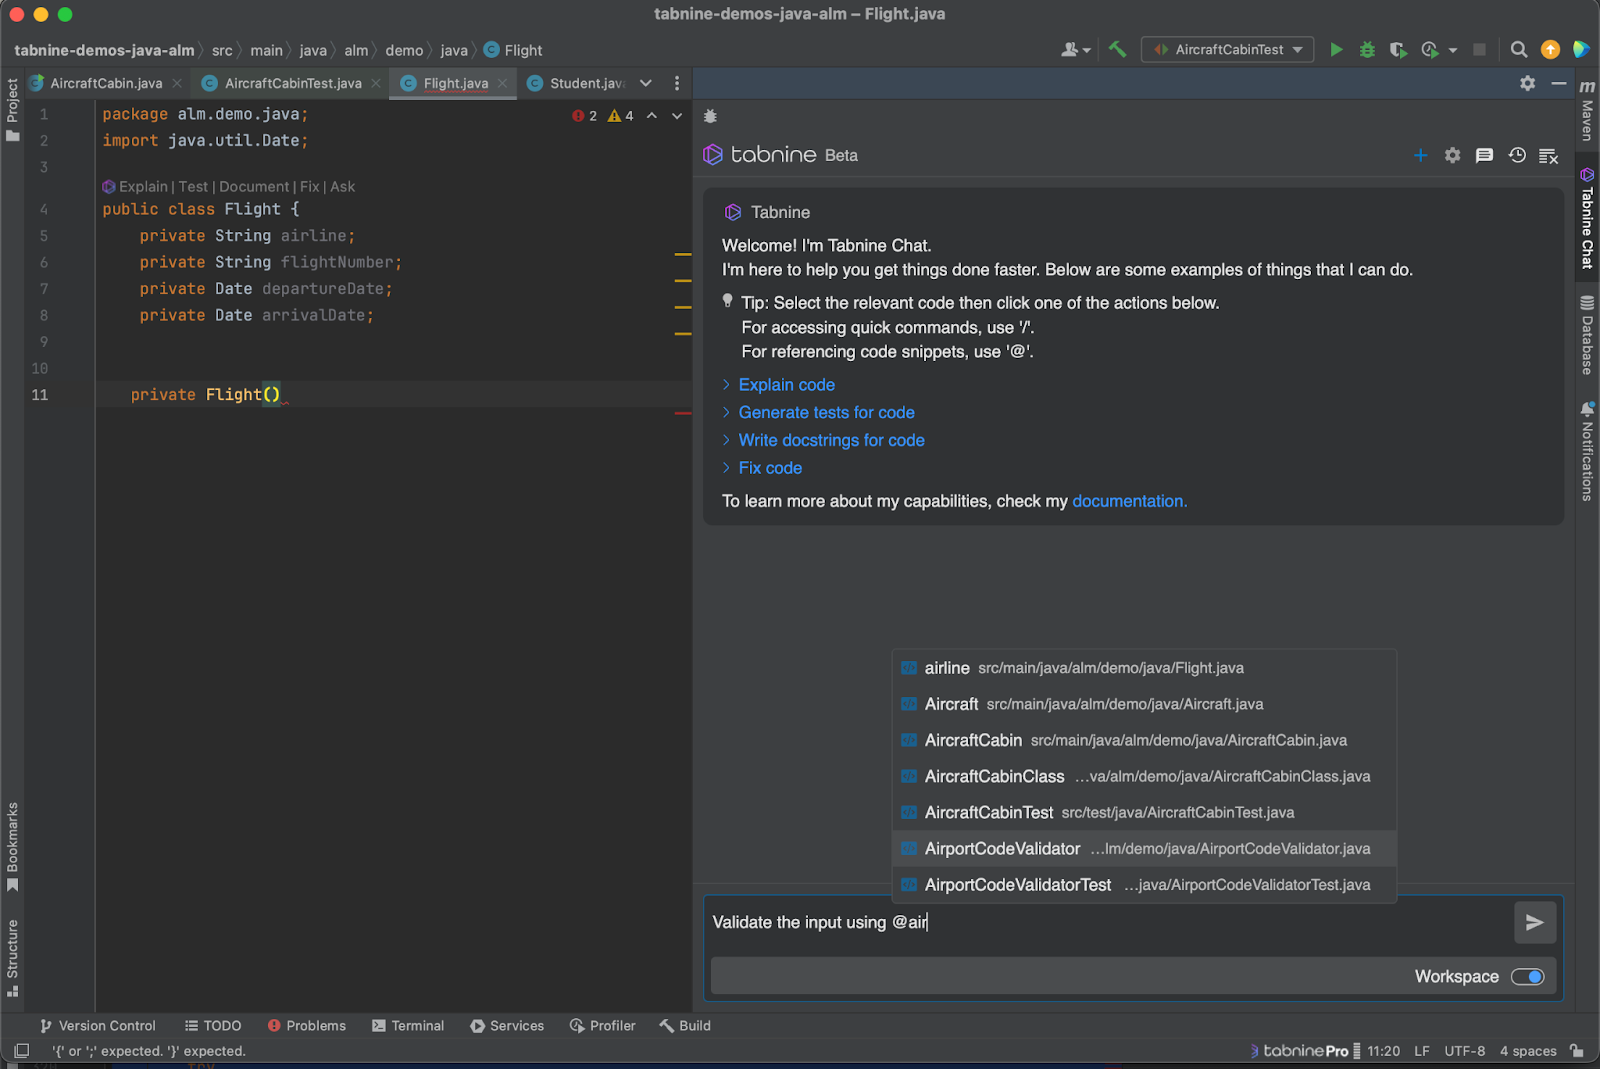1600x1069 pixels.
Task: Click the chat message input field
Action: pos(1100,922)
